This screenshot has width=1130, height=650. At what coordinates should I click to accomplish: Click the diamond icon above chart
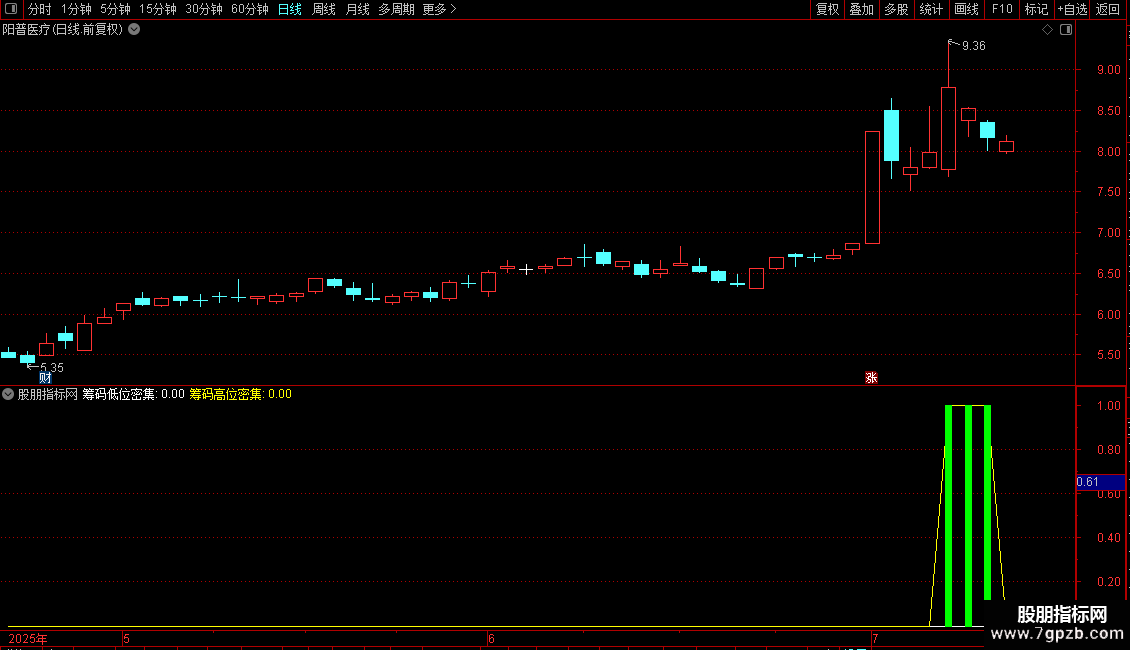pyautogui.click(x=1048, y=30)
